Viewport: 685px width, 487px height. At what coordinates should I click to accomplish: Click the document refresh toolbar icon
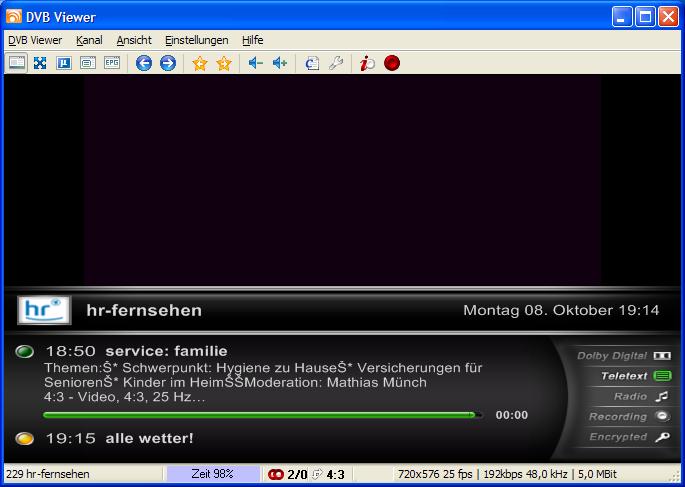[312, 63]
